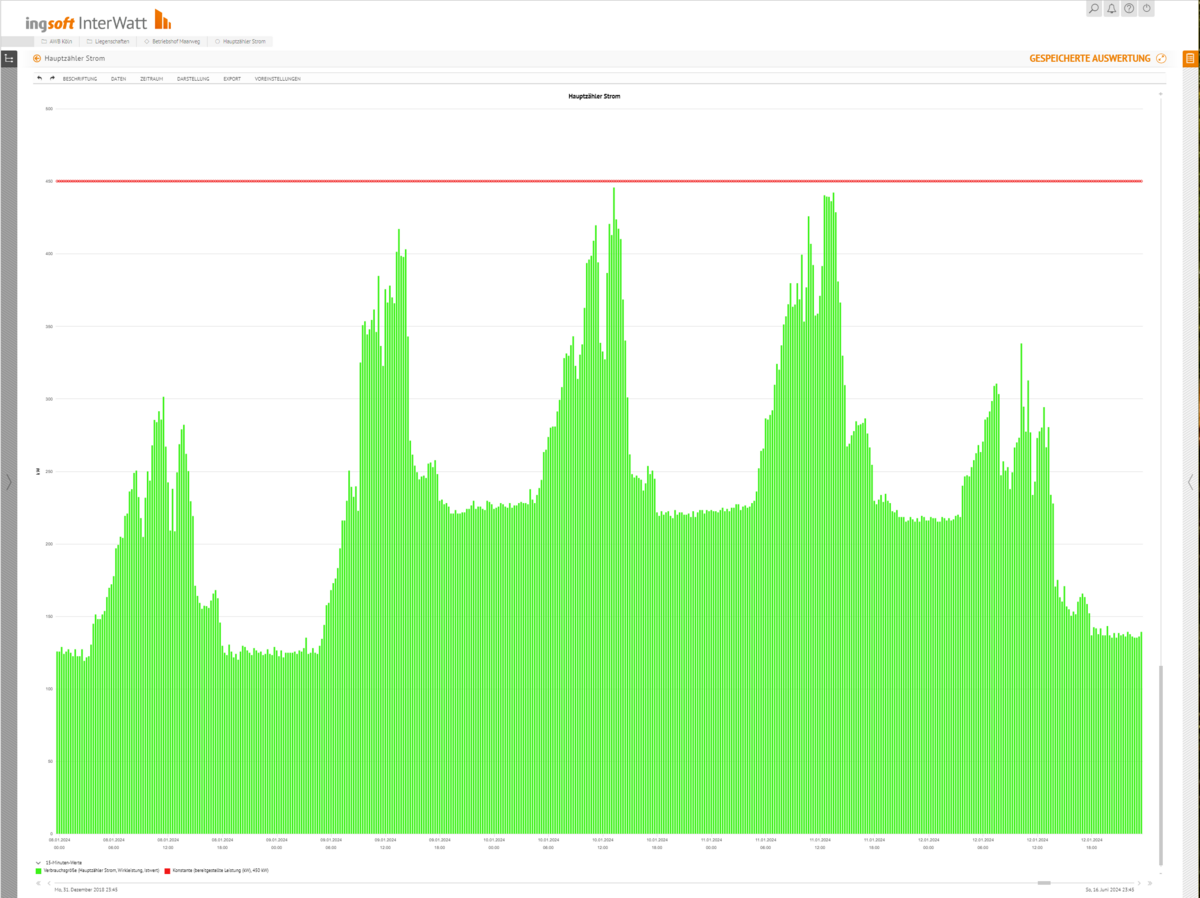The image size is (1200, 898).
Task: Click the undo arrow in toolbar
Action: [40, 78]
